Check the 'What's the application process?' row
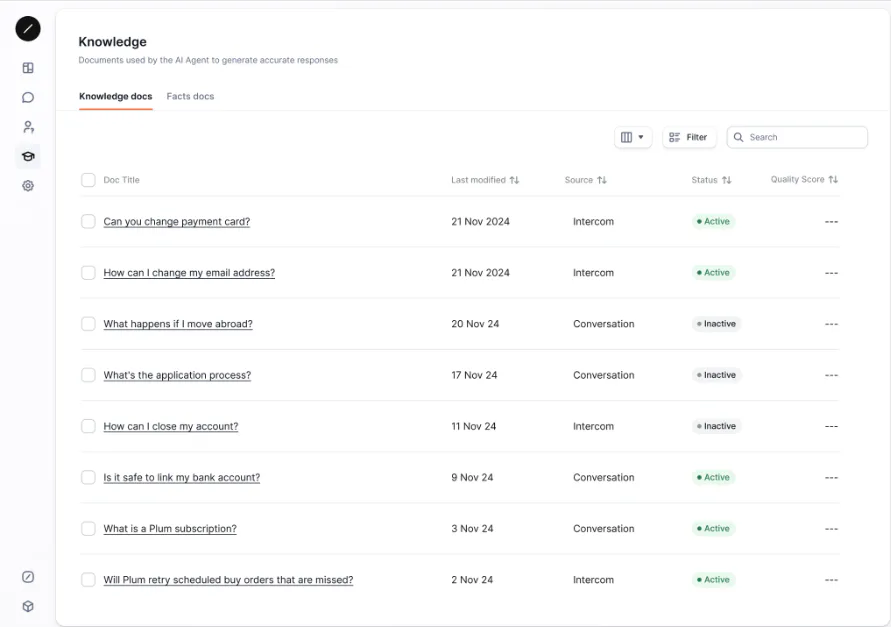Screen dimensions: 891x627 coord(88,375)
